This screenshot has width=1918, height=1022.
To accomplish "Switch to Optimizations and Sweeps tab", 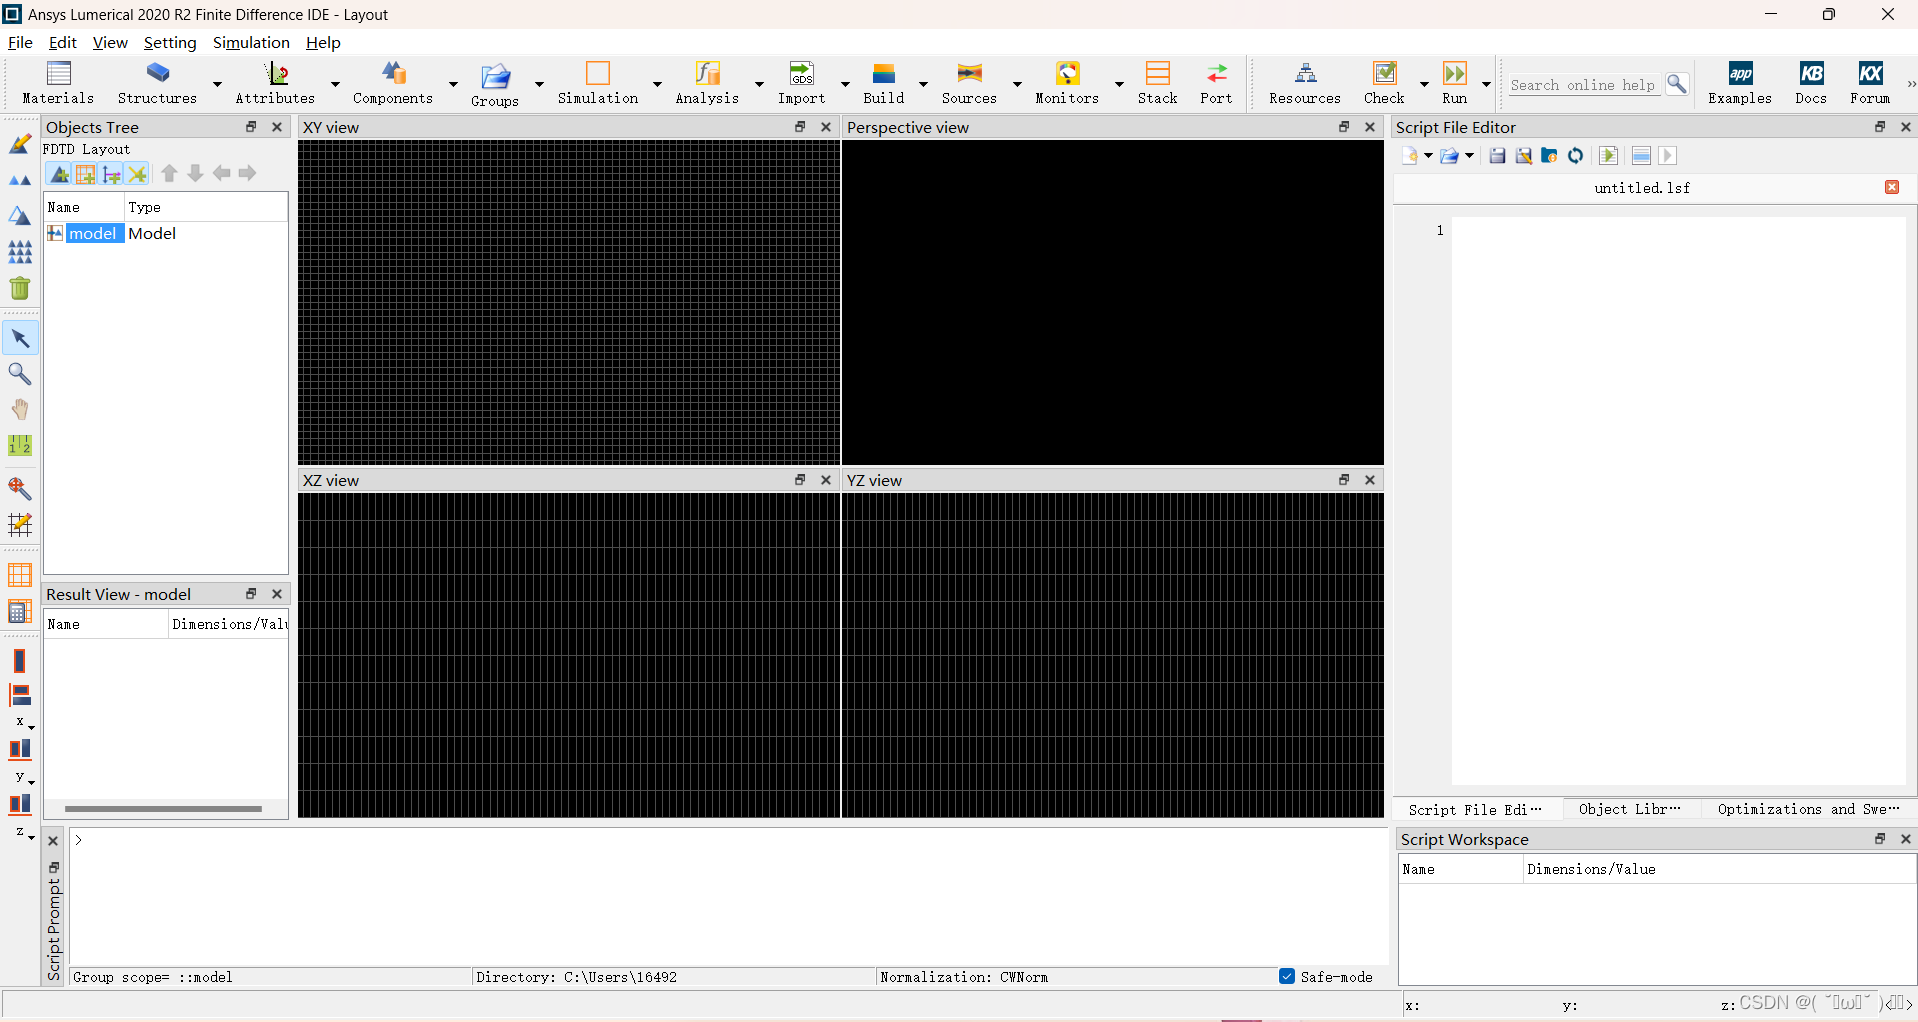I will [1808, 809].
